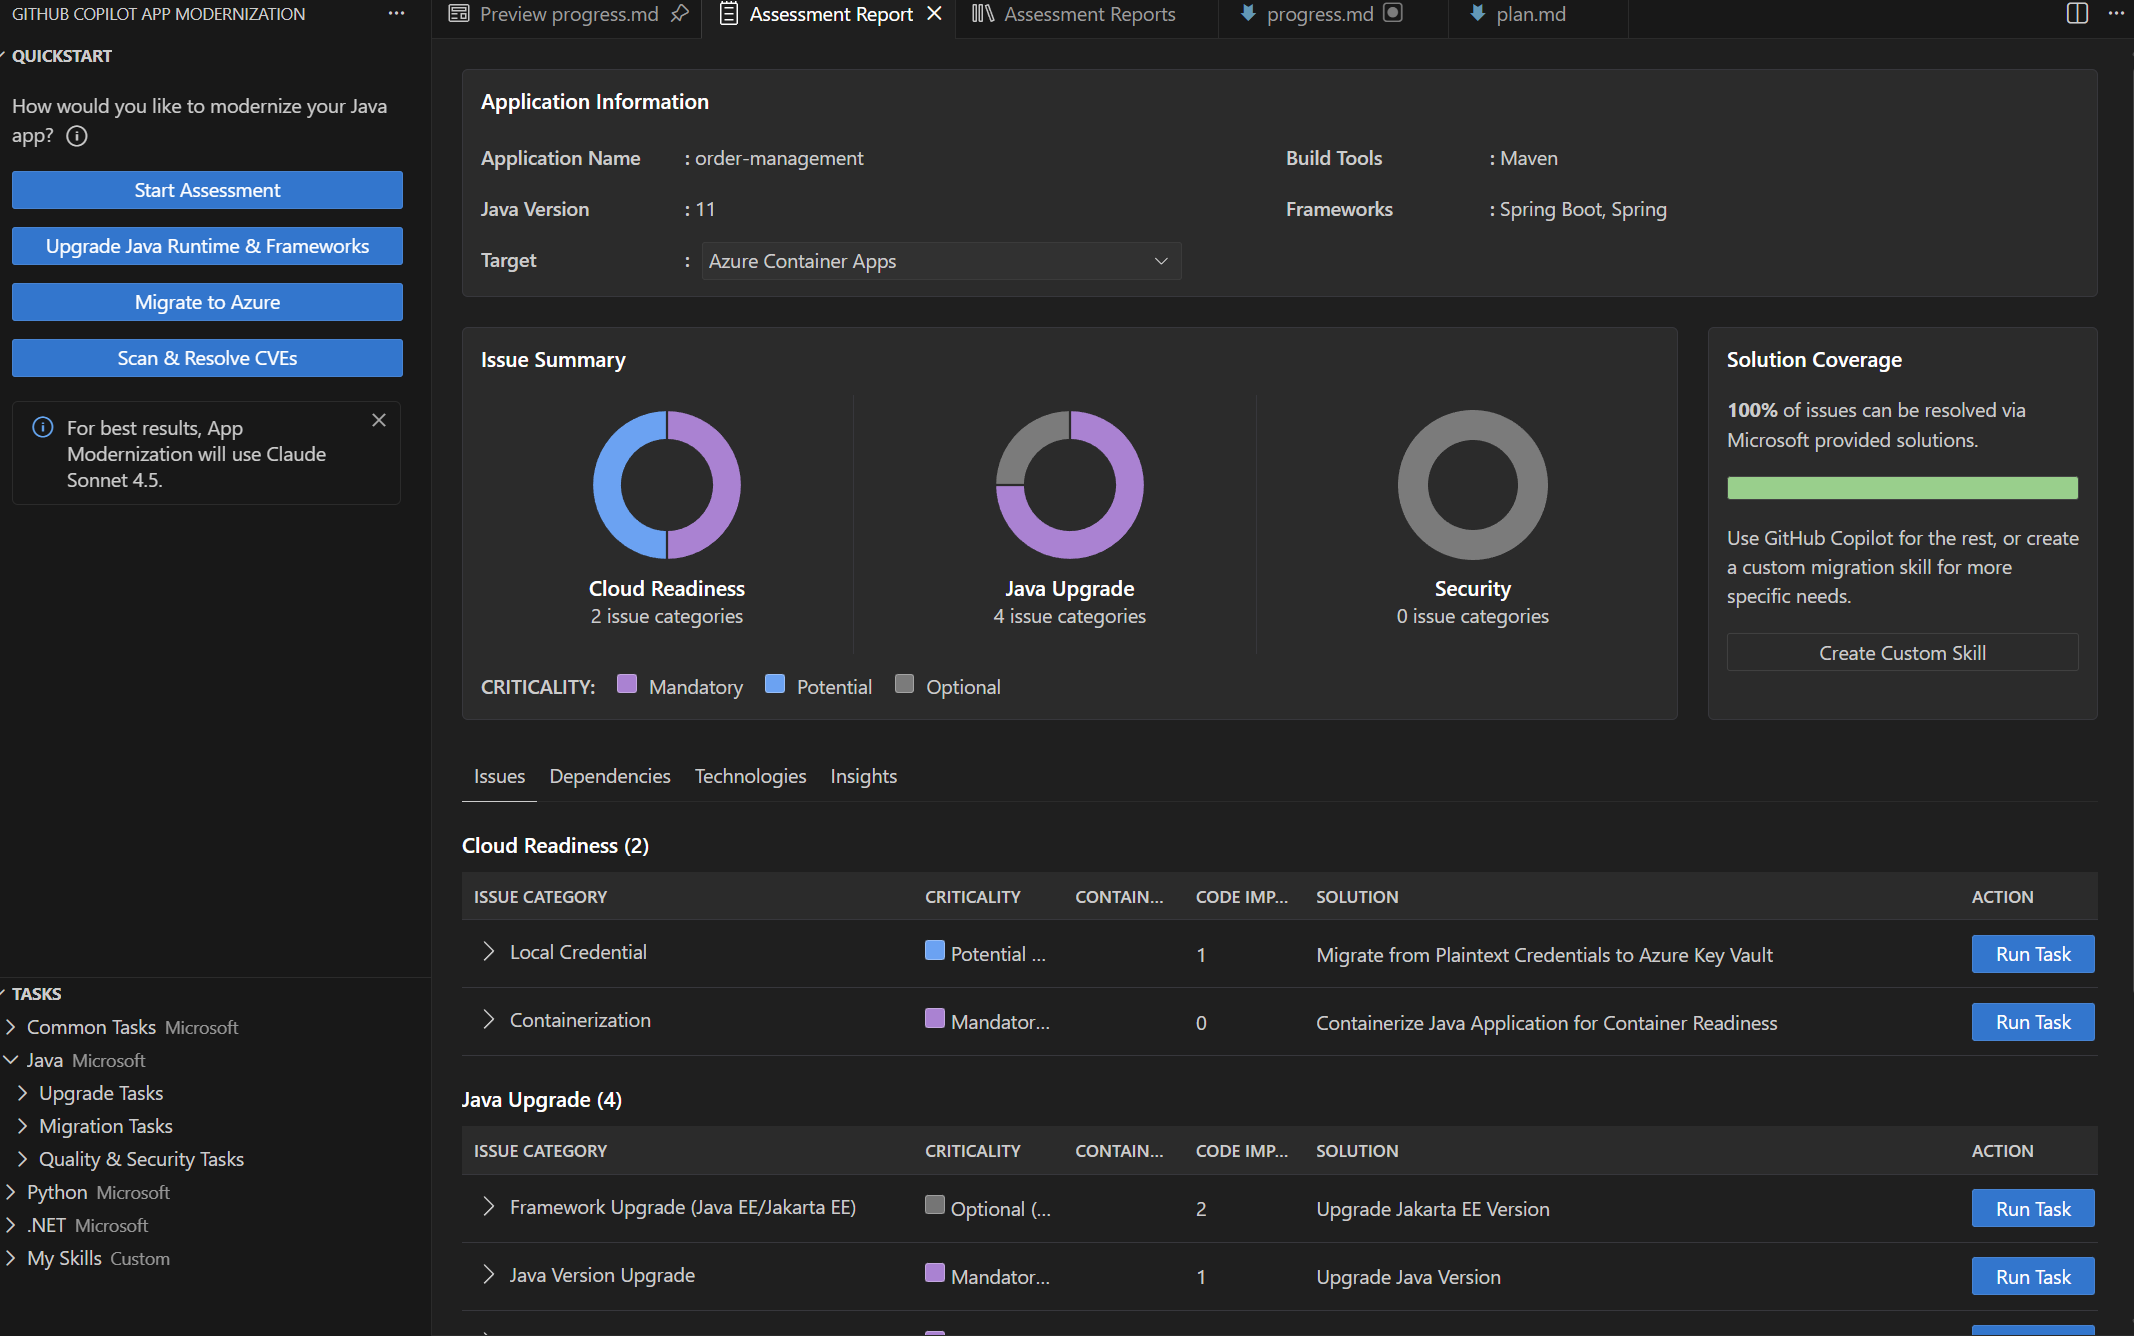Click the info icon beside modernize question

[x=77, y=136]
